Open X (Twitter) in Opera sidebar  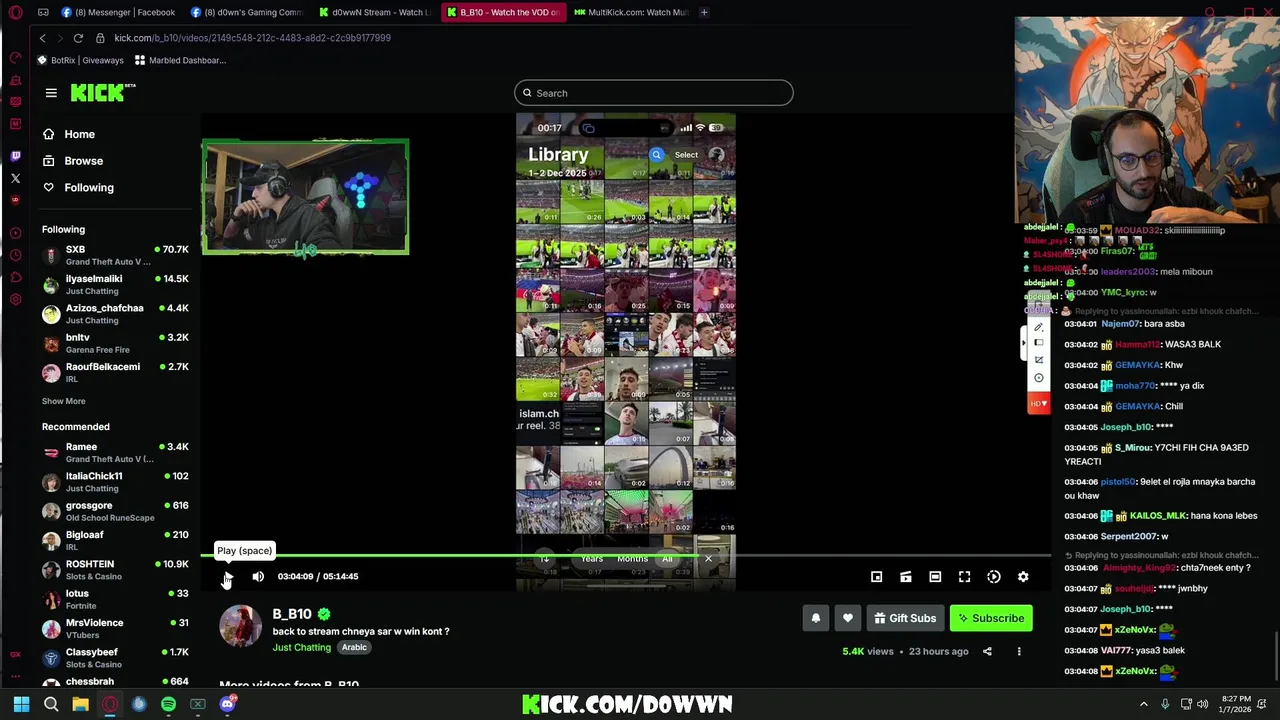(15, 178)
